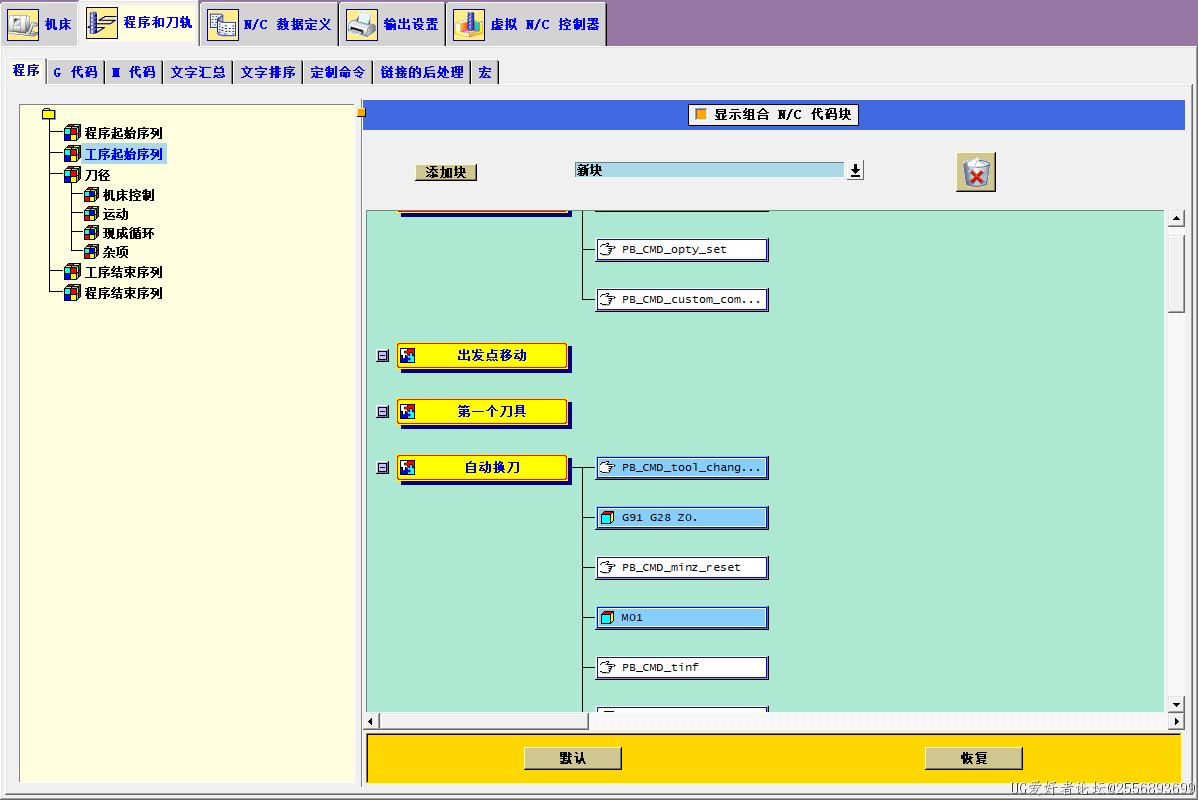The height and width of the screenshot is (800, 1198).
Task: Click the vertical scrollbar thumb
Action: [x=1176, y=274]
